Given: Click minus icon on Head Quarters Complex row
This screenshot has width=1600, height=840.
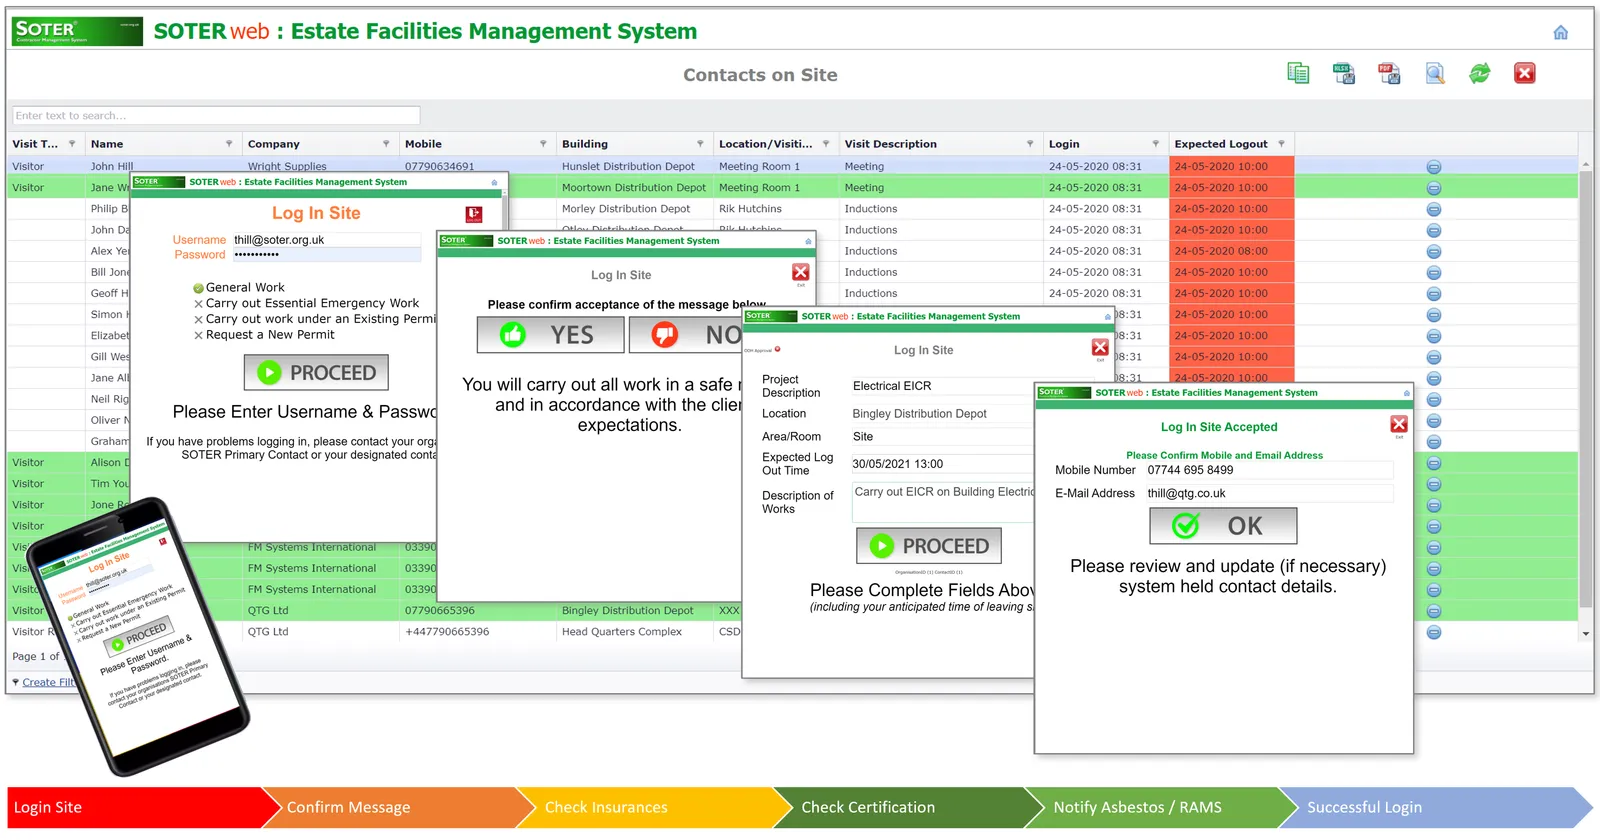Looking at the screenshot, I should pos(1434,632).
